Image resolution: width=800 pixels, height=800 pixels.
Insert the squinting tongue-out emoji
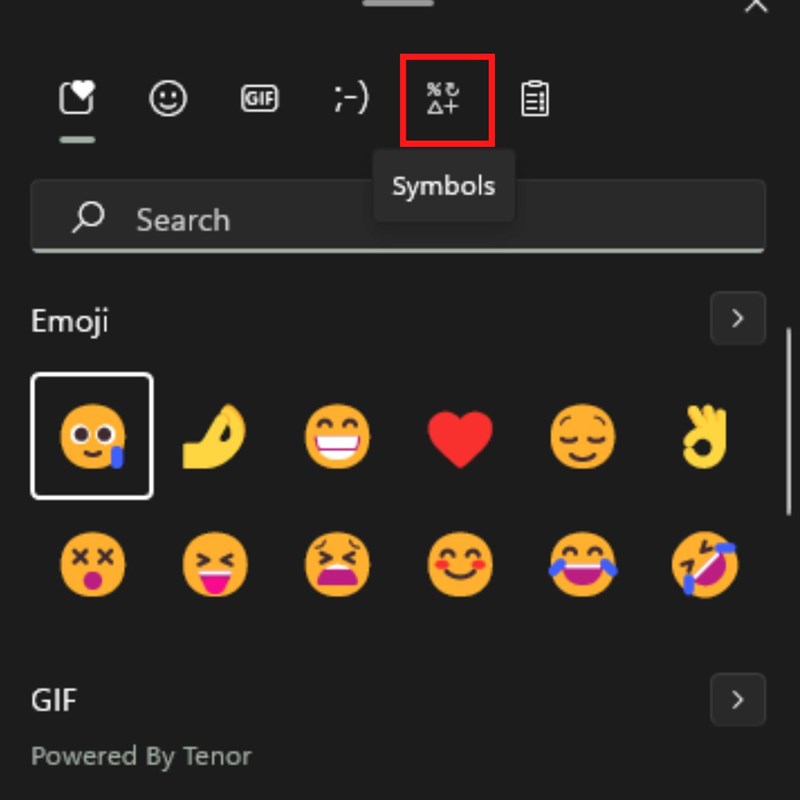(214, 565)
